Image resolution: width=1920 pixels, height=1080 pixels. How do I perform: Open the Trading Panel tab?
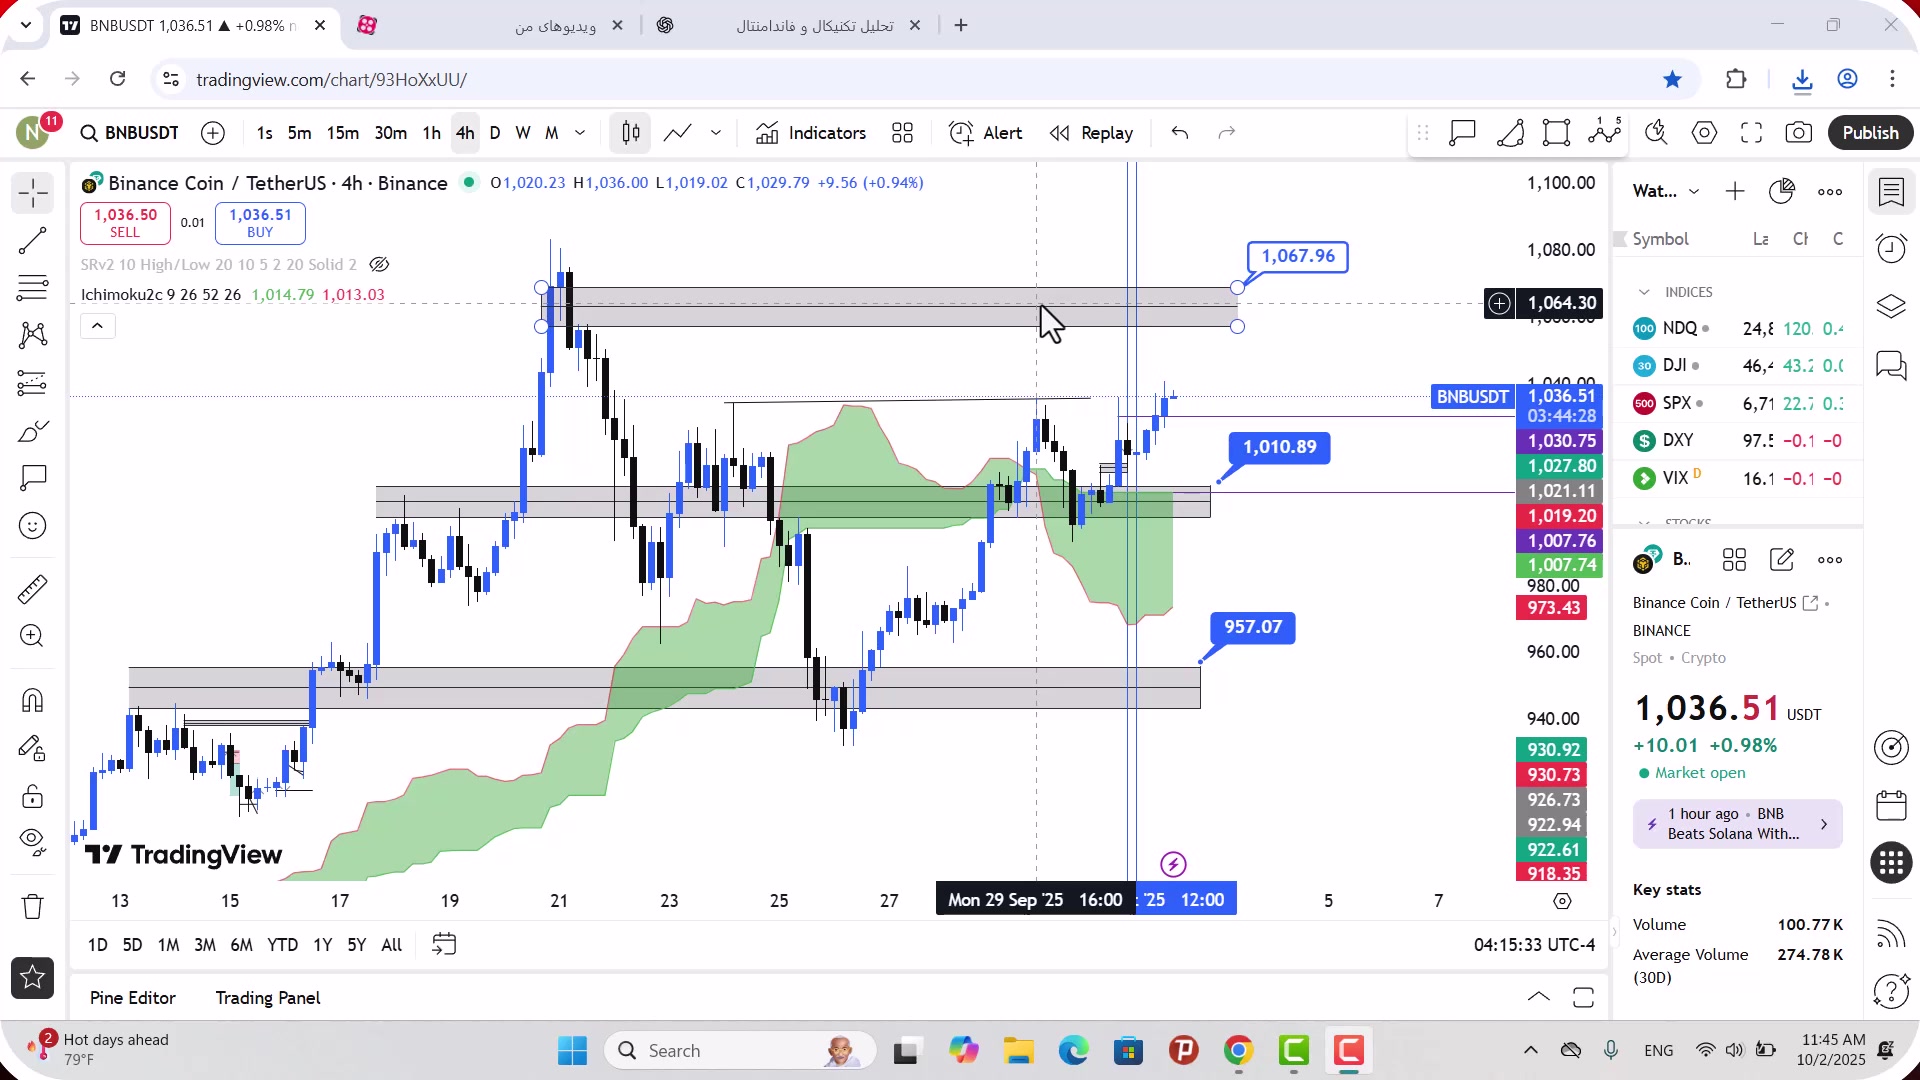[x=268, y=998]
